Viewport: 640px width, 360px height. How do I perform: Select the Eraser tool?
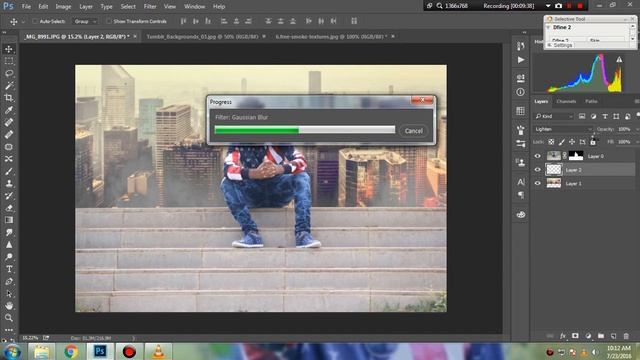click(9, 208)
